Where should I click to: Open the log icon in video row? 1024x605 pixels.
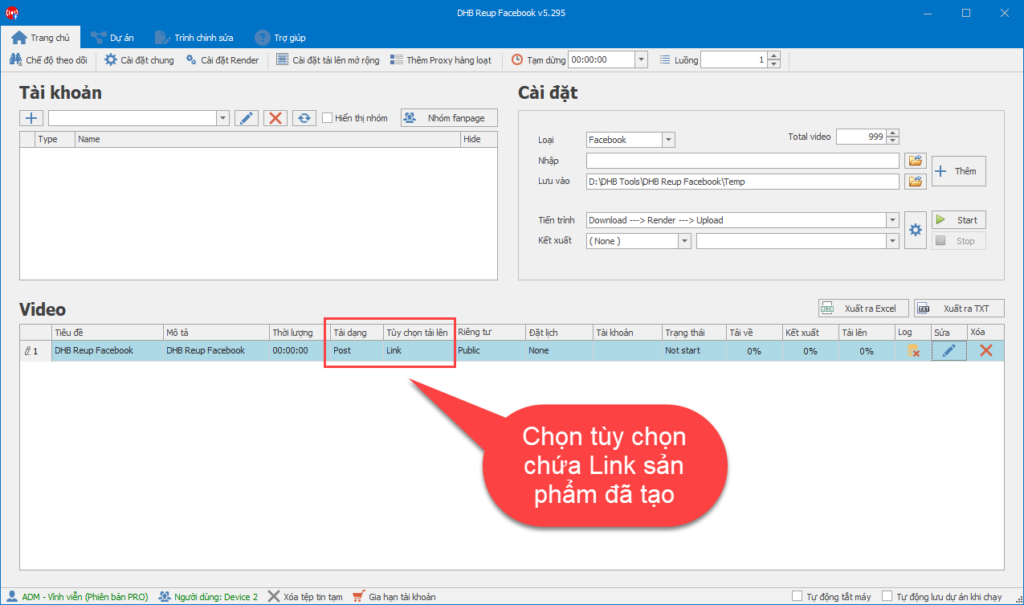[912, 351]
